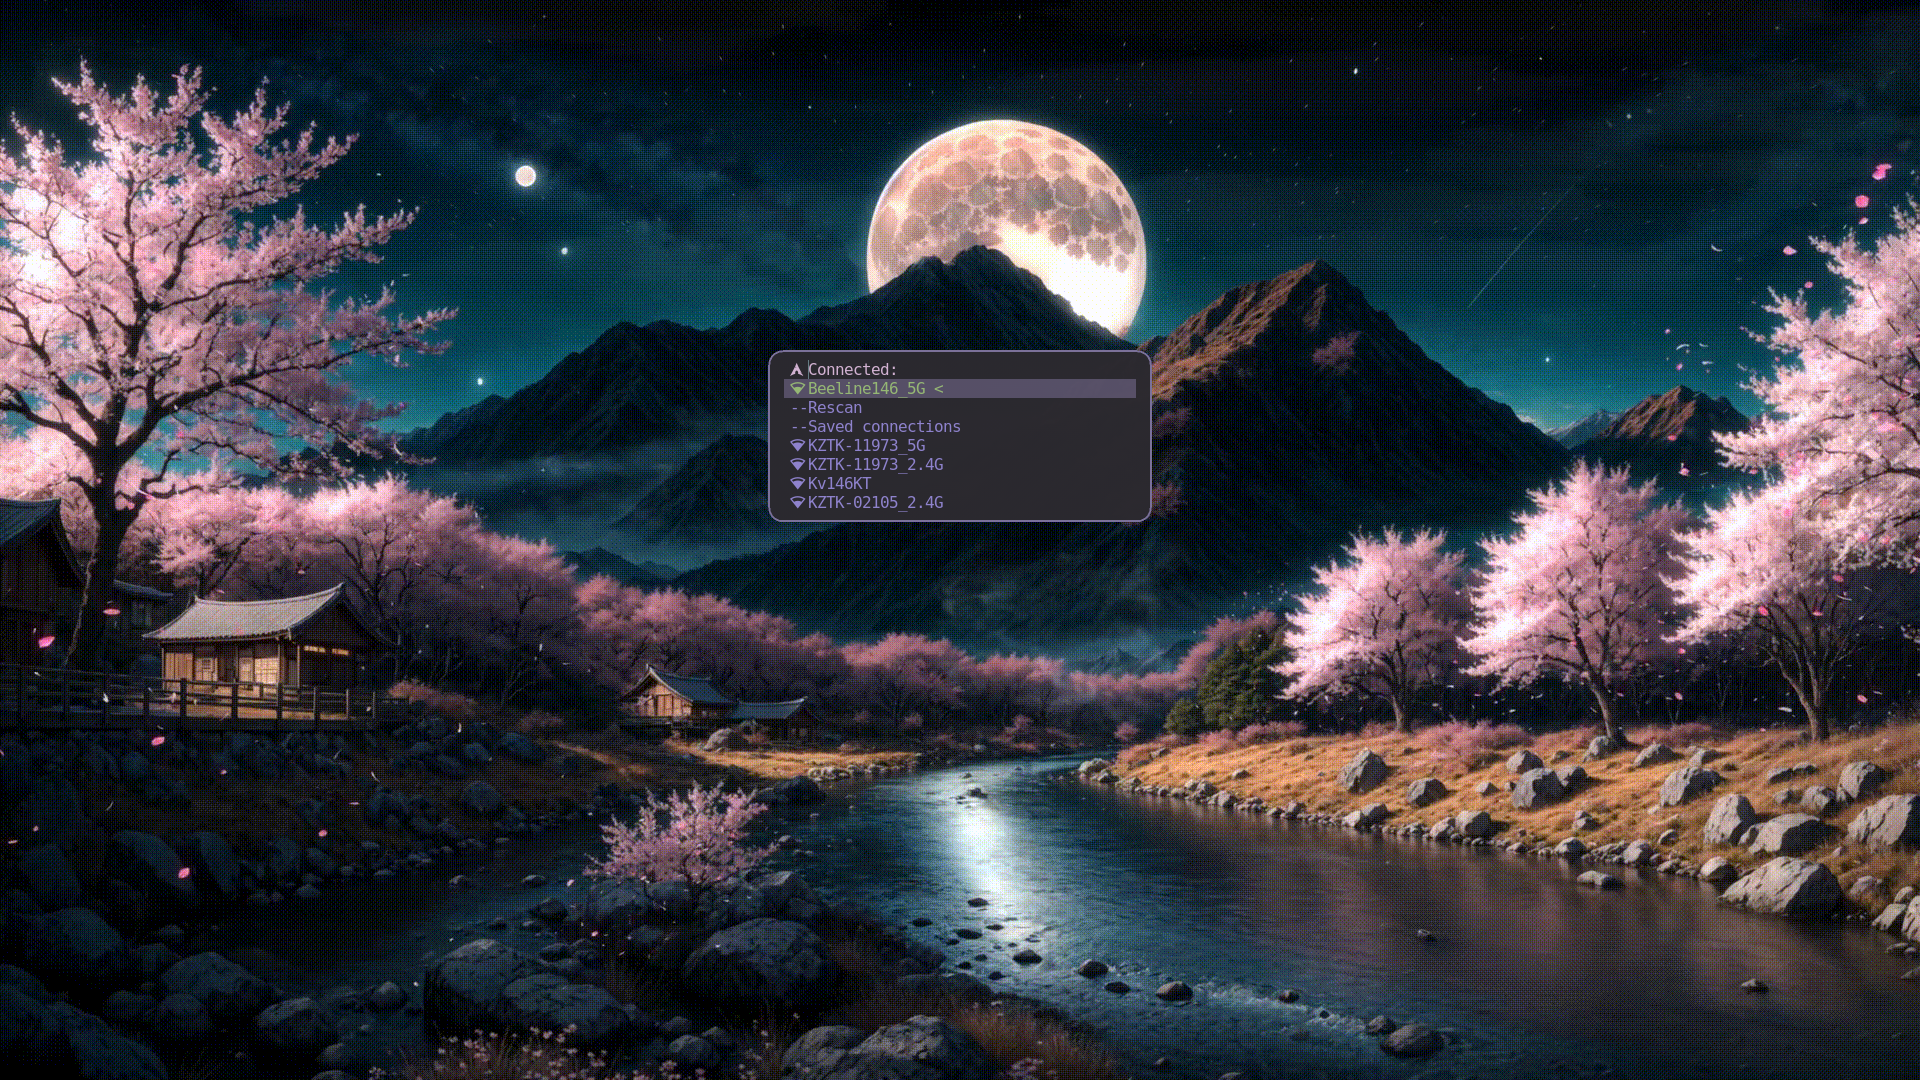Click the dashes prefix before Saved connections
Image resolution: width=1920 pixels, height=1080 pixels.
click(798, 427)
